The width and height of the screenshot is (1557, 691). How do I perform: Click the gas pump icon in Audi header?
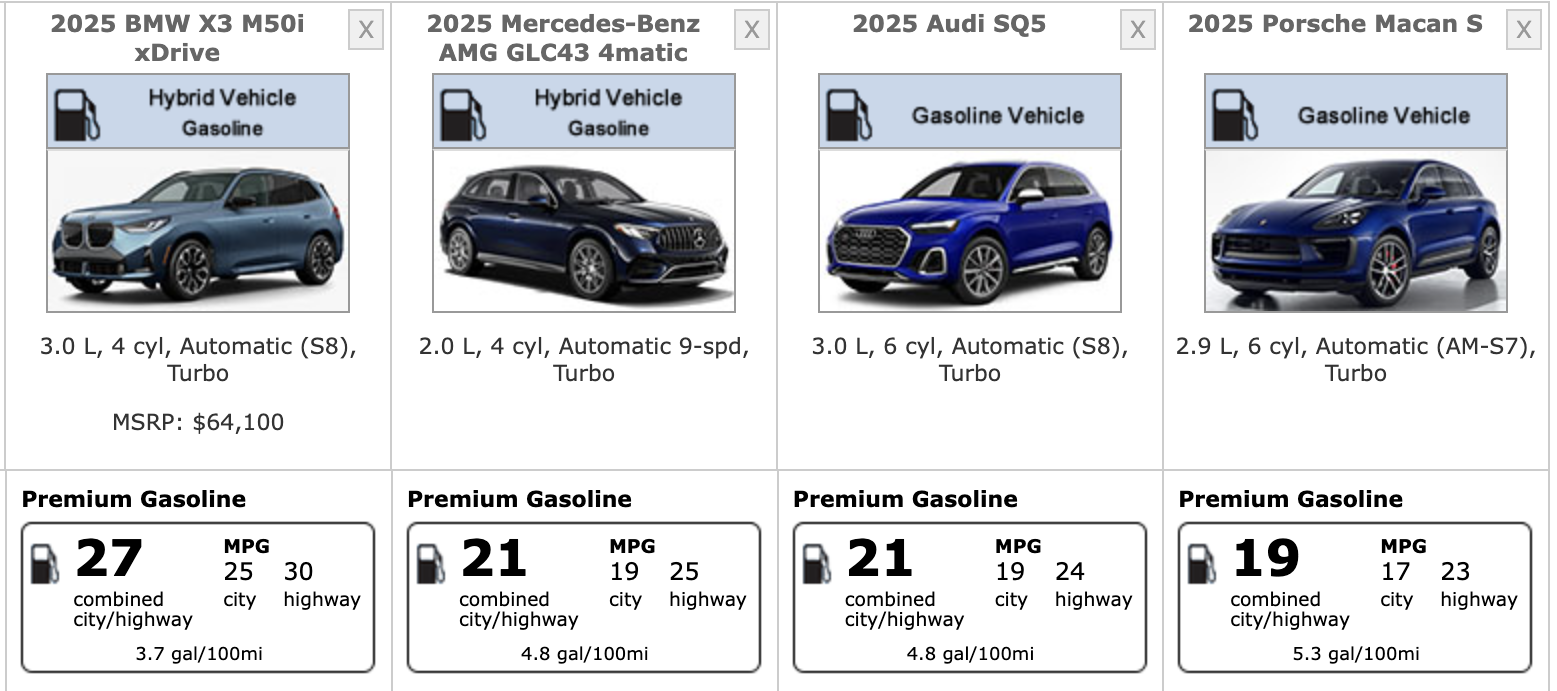[x=849, y=114]
